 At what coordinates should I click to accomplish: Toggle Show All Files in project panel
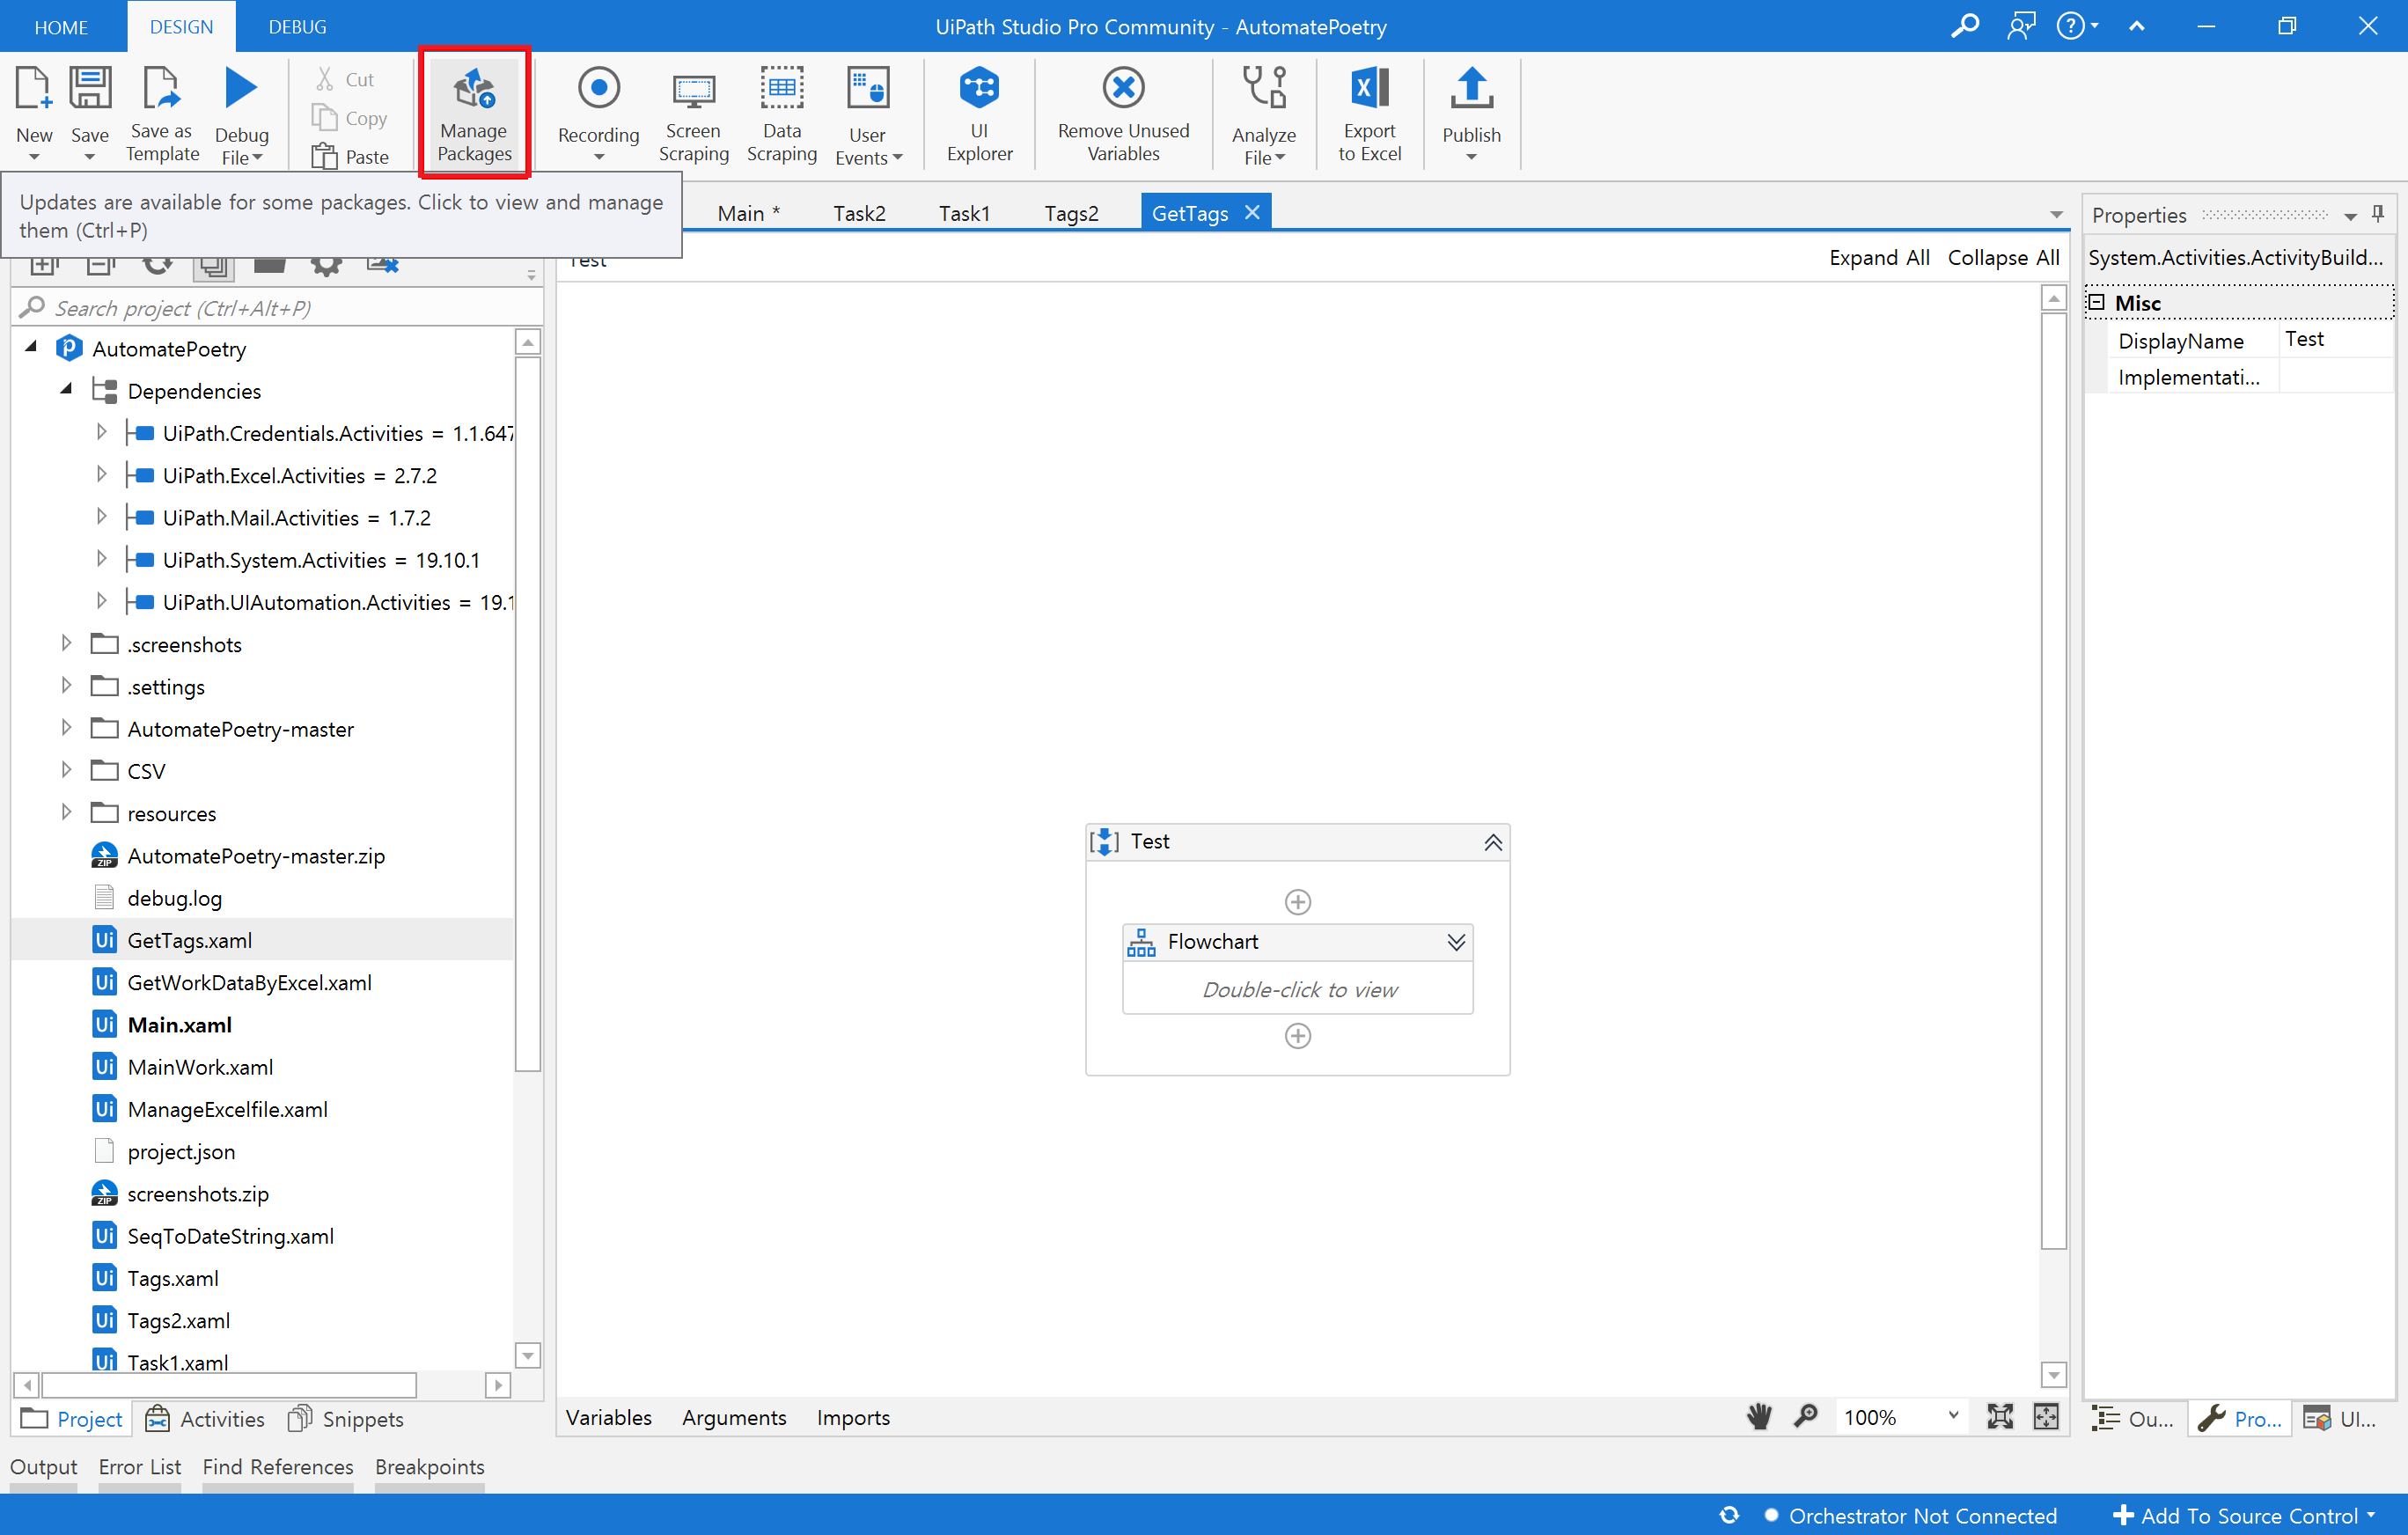click(214, 265)
